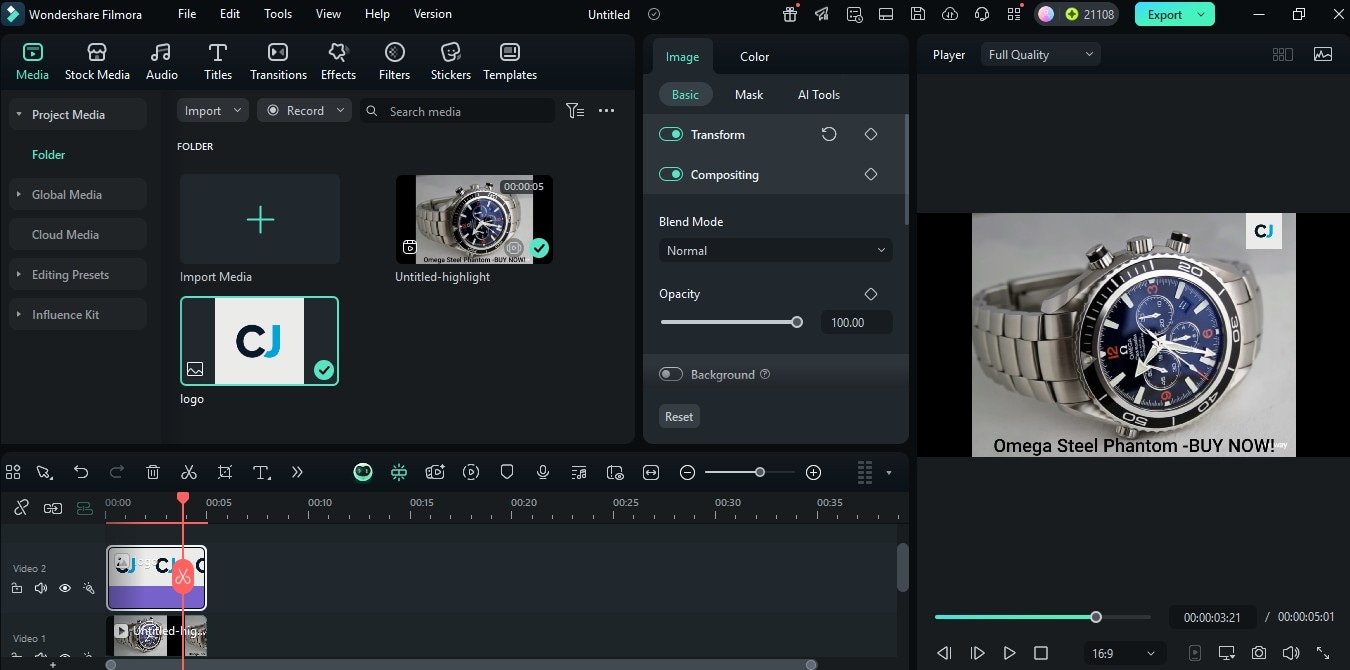
Task: Enable the Background switch
Action: coord(671,374)
